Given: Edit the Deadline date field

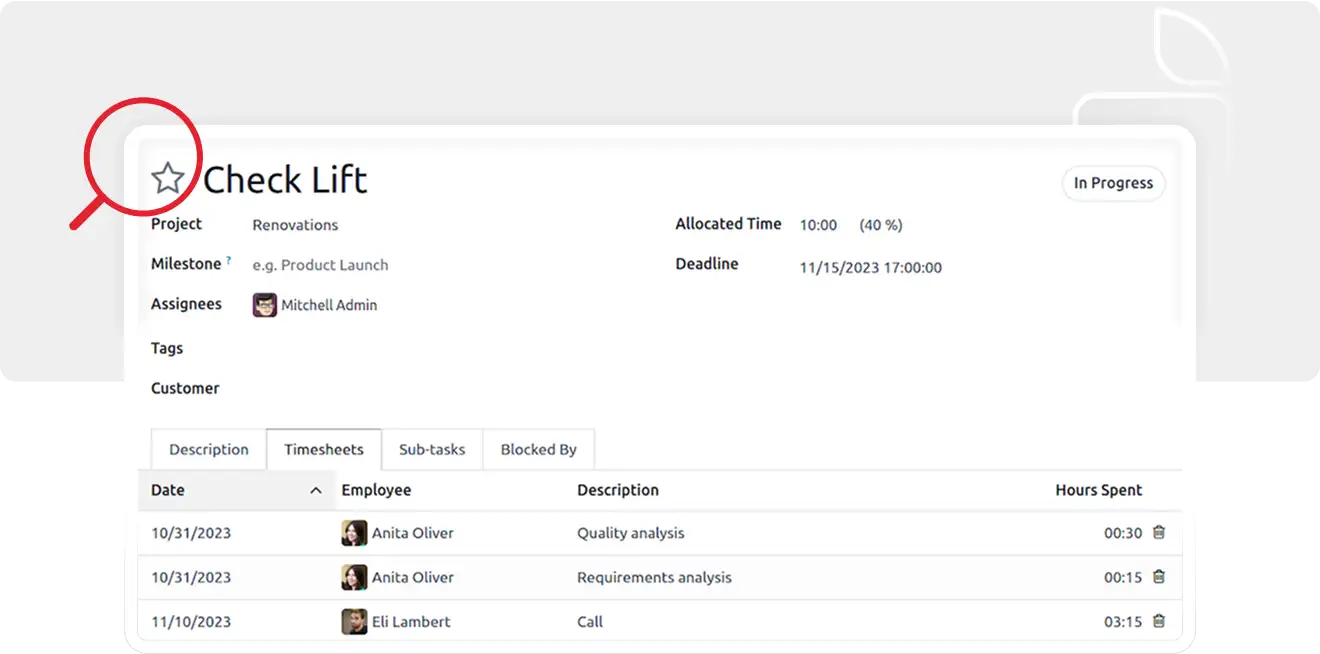Looking at the screenshot, I should 870,267.
